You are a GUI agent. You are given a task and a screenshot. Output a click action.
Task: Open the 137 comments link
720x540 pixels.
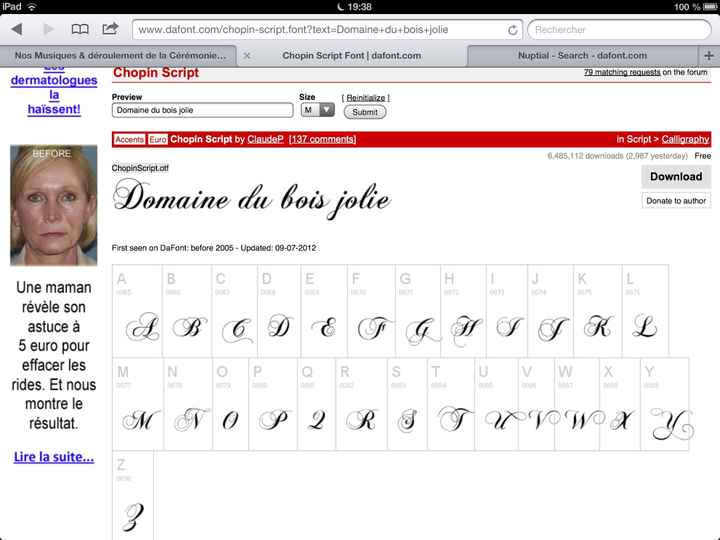[322, 139]
